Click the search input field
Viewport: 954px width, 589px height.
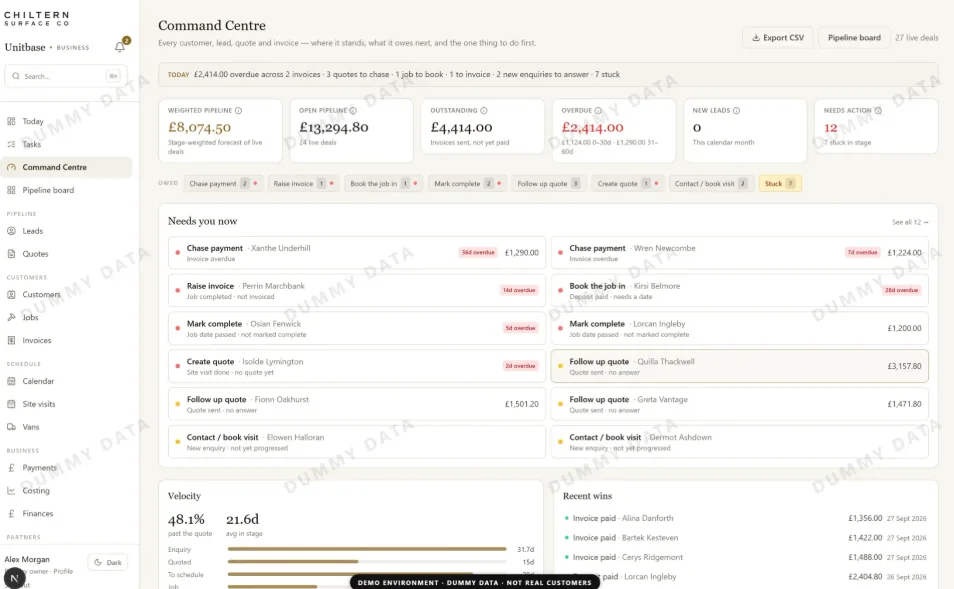click(66, 76)
